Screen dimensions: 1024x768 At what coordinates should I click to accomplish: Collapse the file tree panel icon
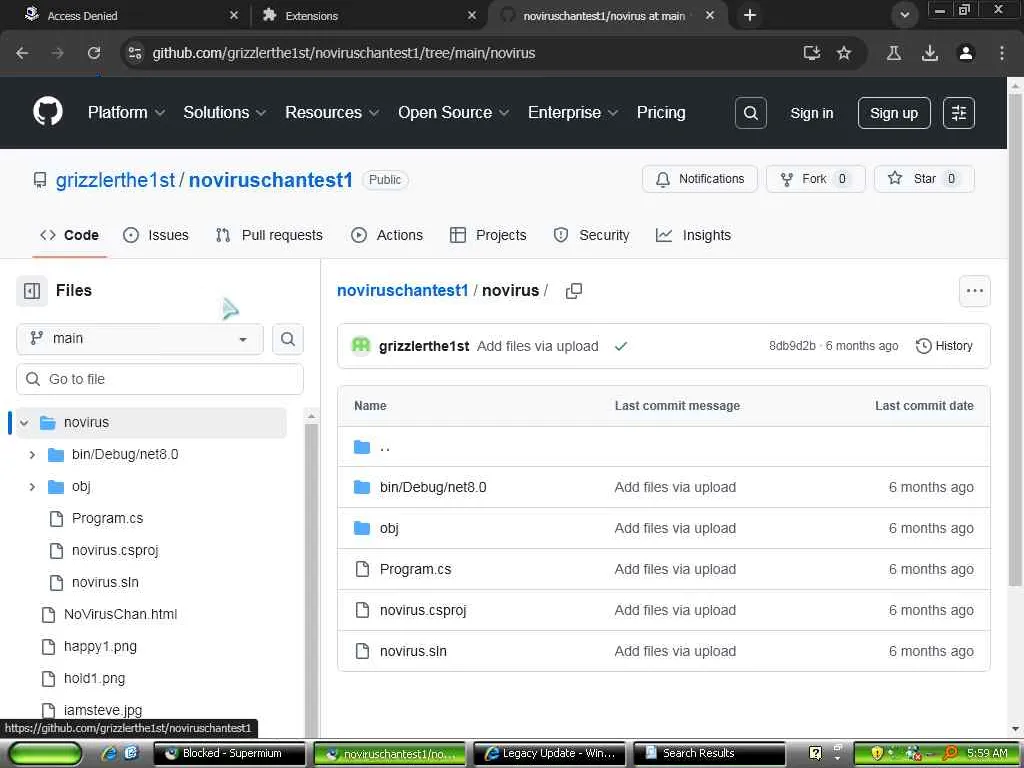coord(32,291)
